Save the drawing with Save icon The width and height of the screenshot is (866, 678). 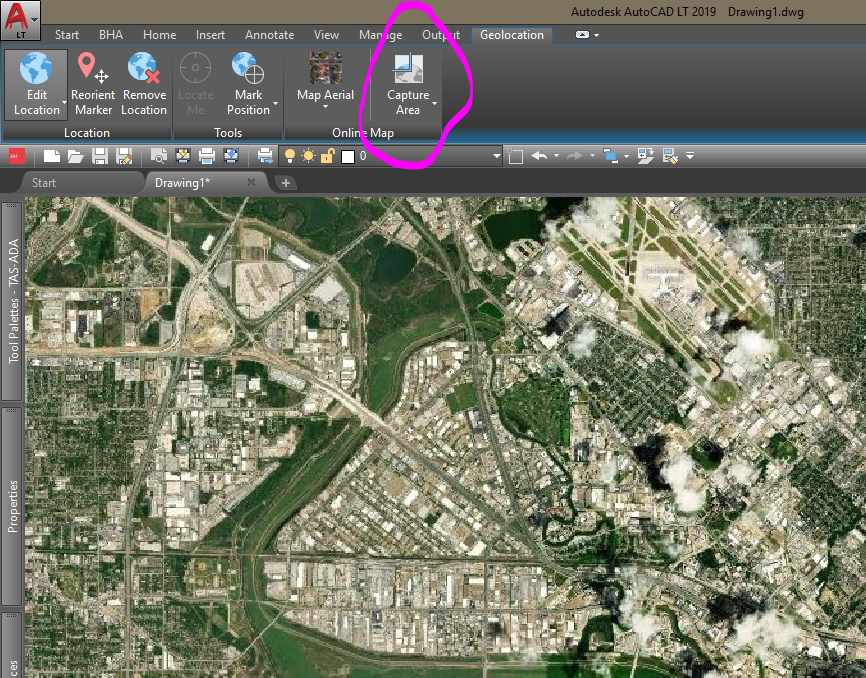click(x=99, y=156)
